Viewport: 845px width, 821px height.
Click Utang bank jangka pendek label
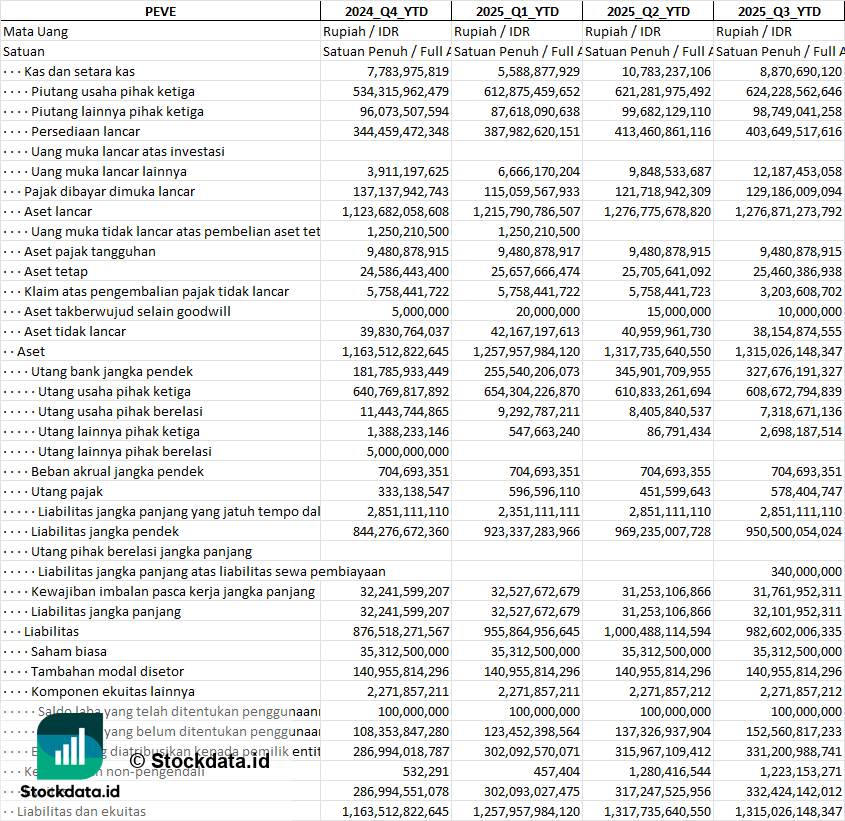[x=112, y=371]
